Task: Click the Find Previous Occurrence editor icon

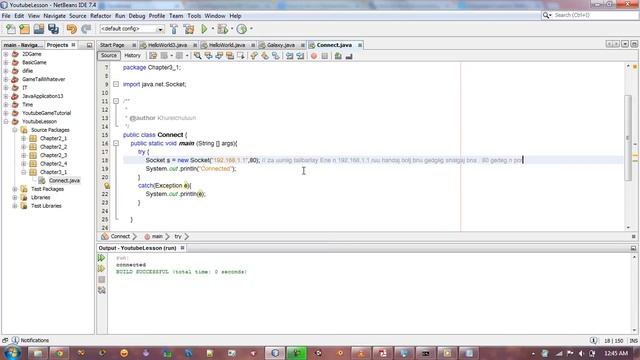Action: pyautogui.click(x=209, y=56)
